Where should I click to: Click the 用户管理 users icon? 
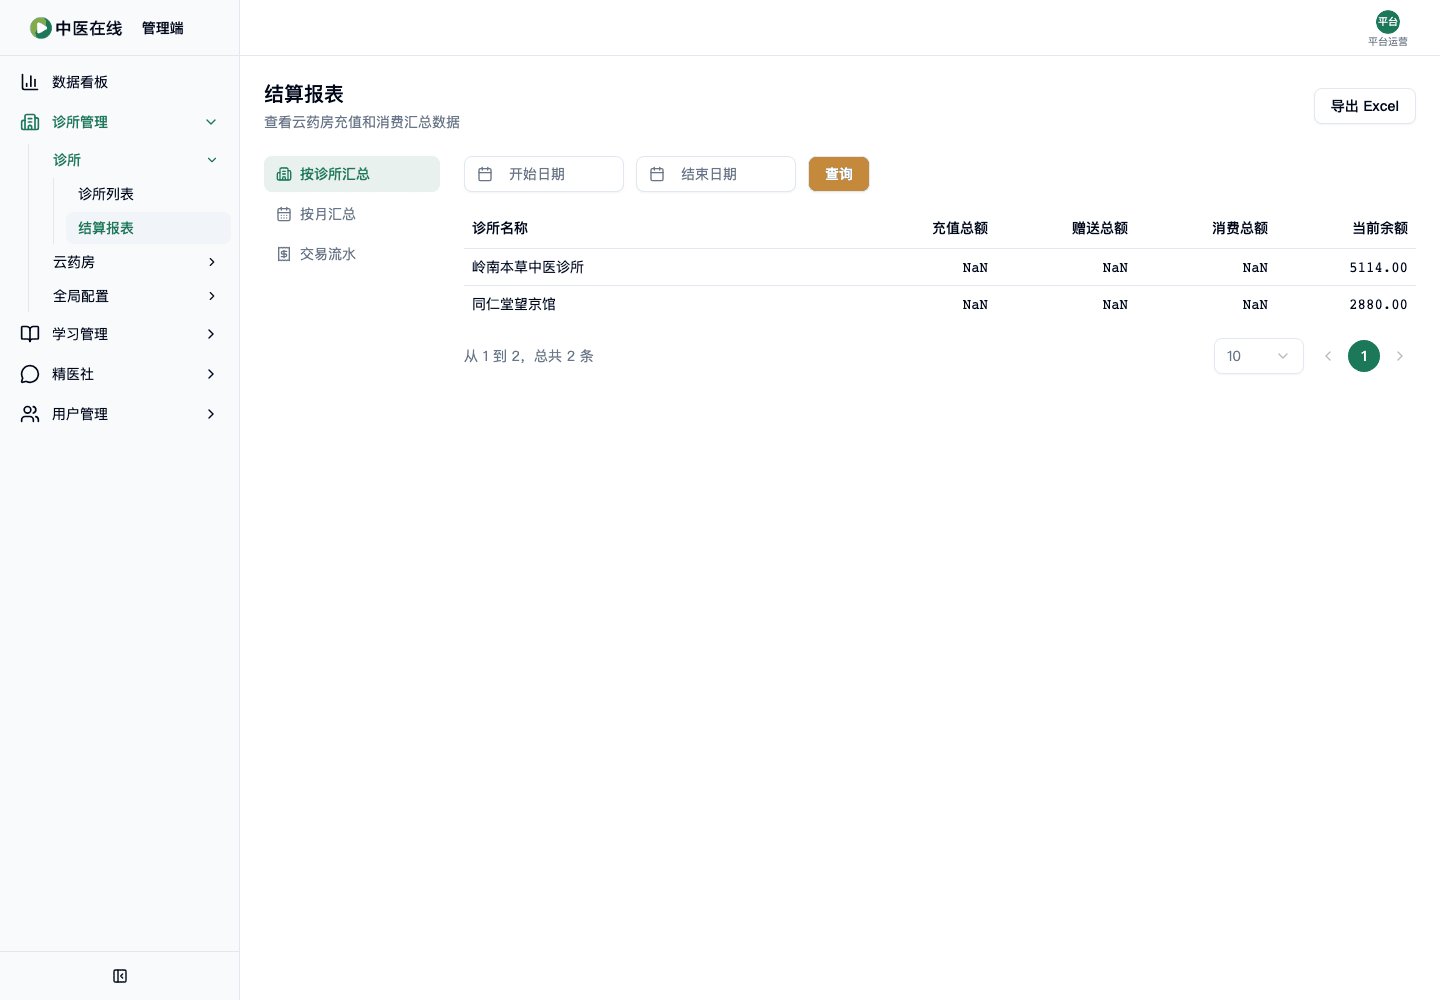click(30, 414)
